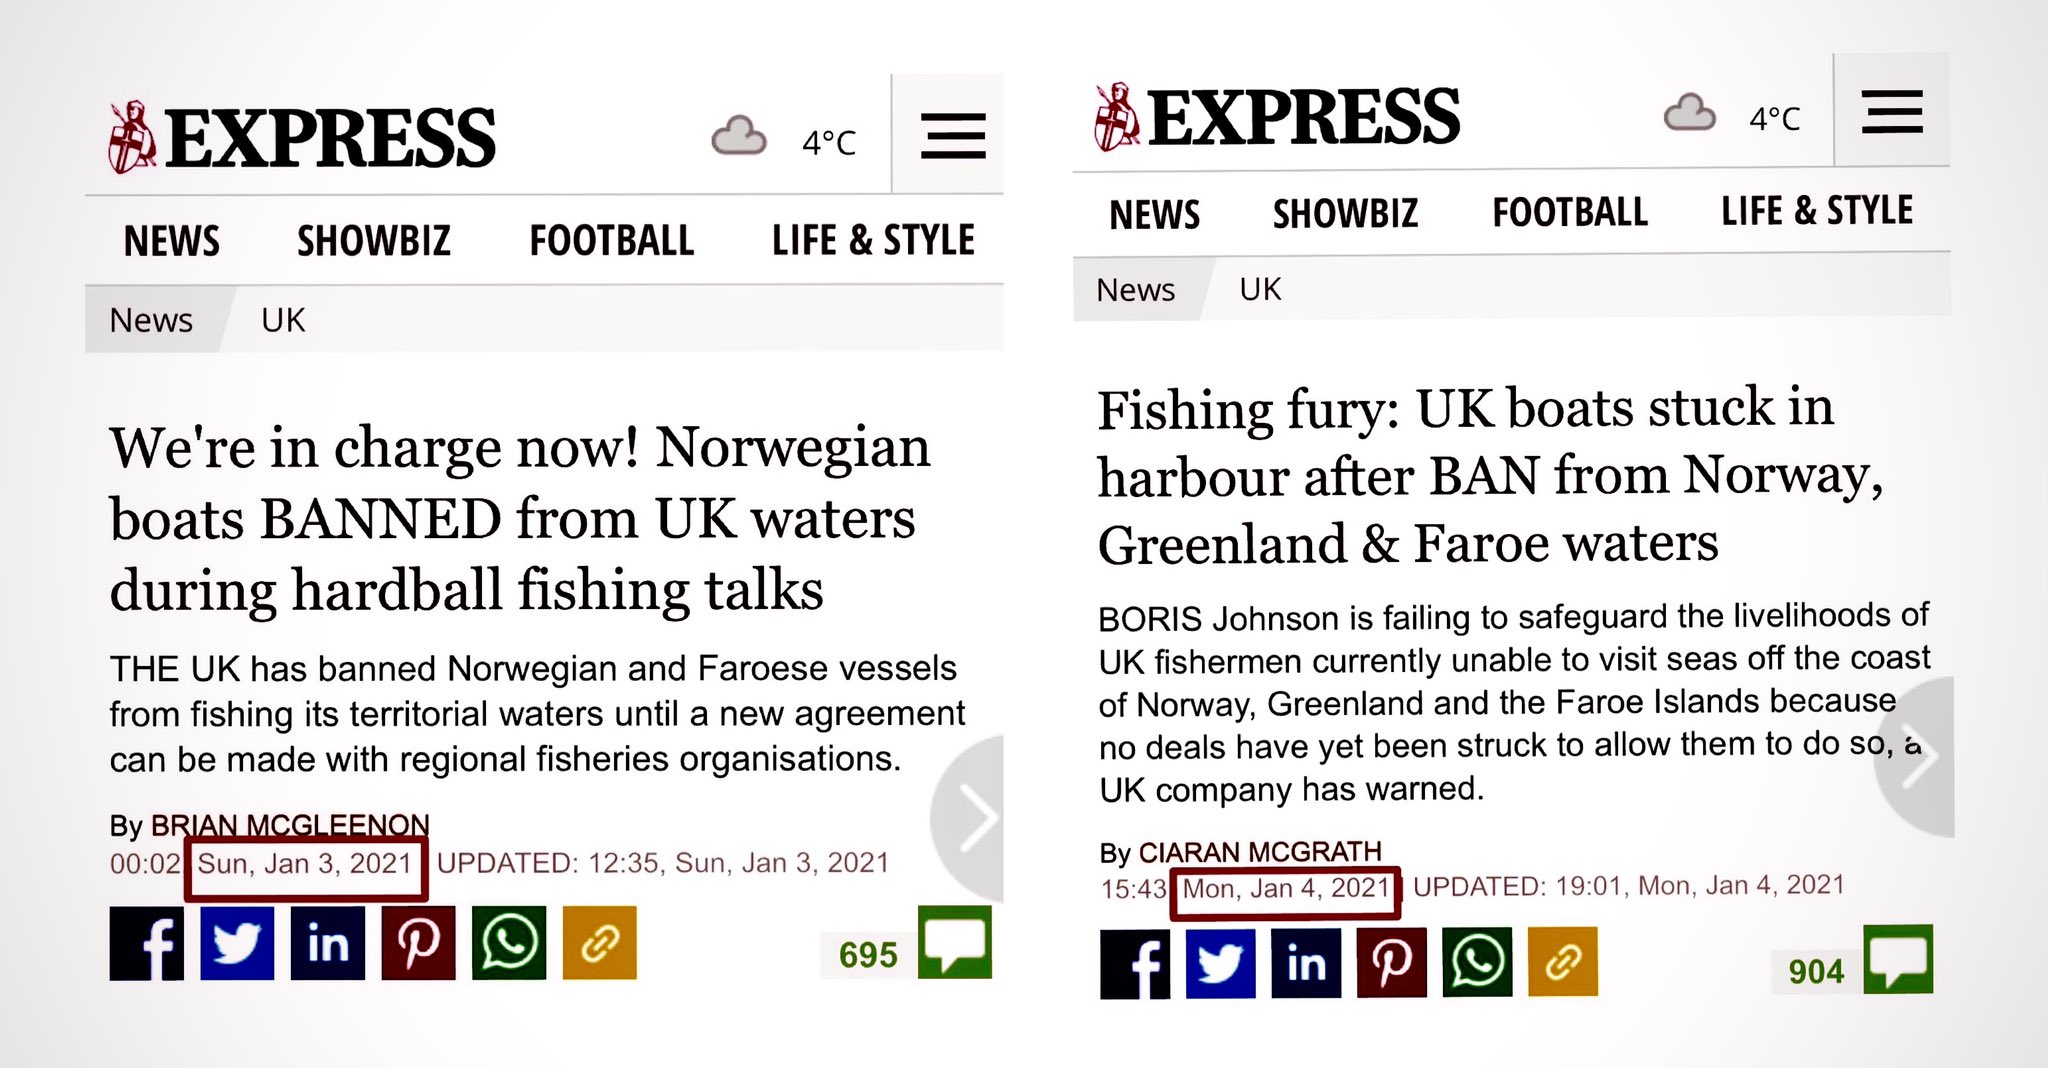
Task: Check the 4°C weather widget on right page
Action: pos(1732,116)
